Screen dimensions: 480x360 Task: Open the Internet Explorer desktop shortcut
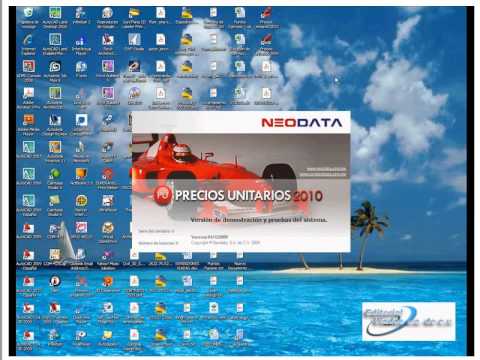pyautogui.click(x=28, y=44)
